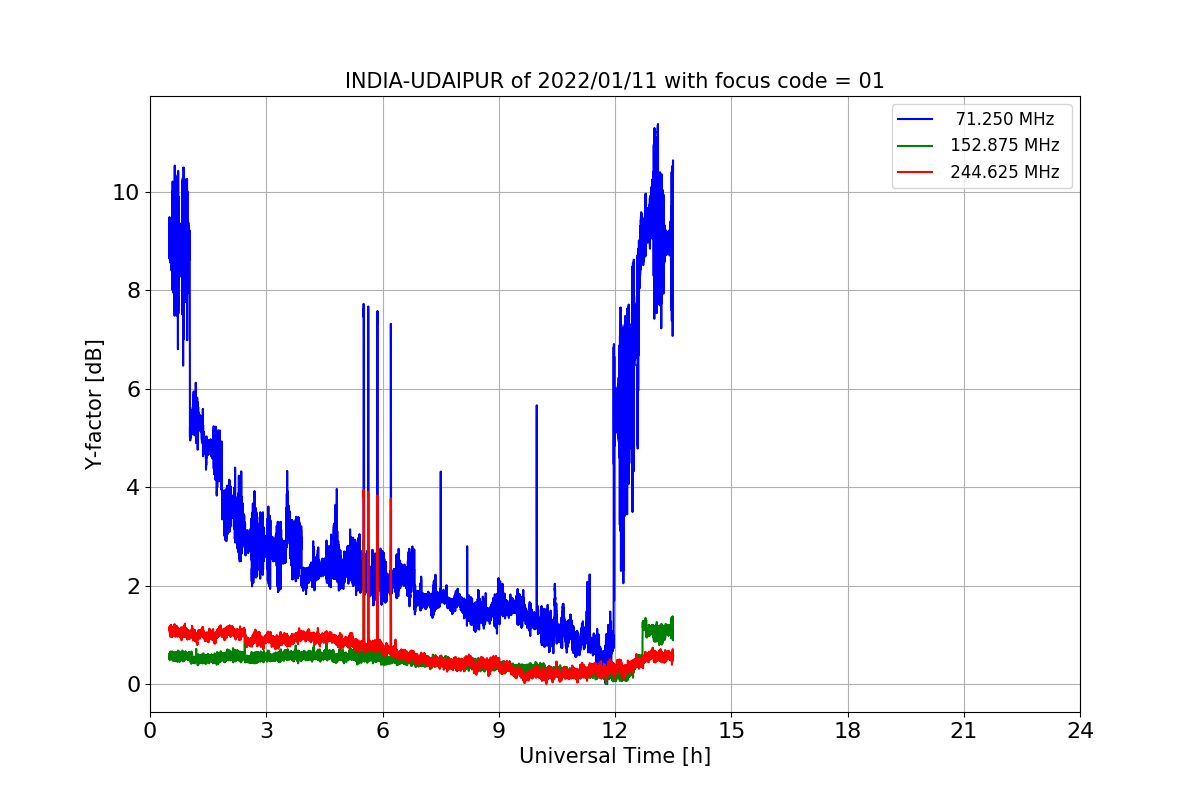
Task: Click x-axis tick label 21
Action: coord(964,731)
